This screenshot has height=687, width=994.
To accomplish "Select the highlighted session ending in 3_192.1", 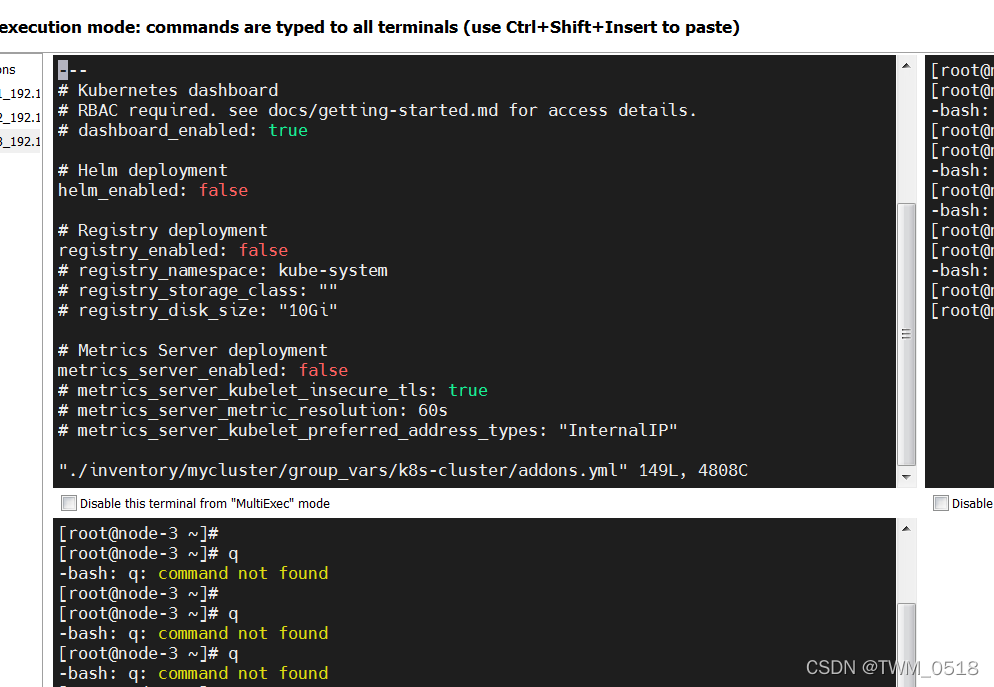I will tap(20, 141).
